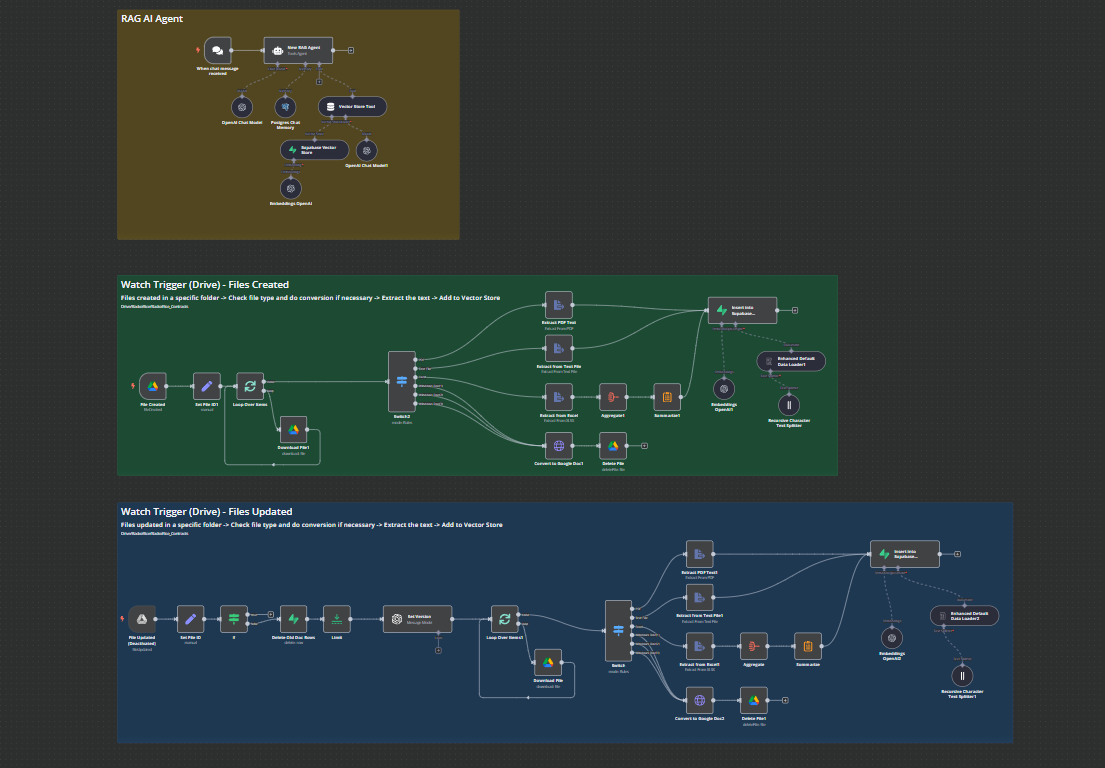1105x768 pixels.
Task: Open the Delete Old Doc Rows node
Action: pos(294,619)
